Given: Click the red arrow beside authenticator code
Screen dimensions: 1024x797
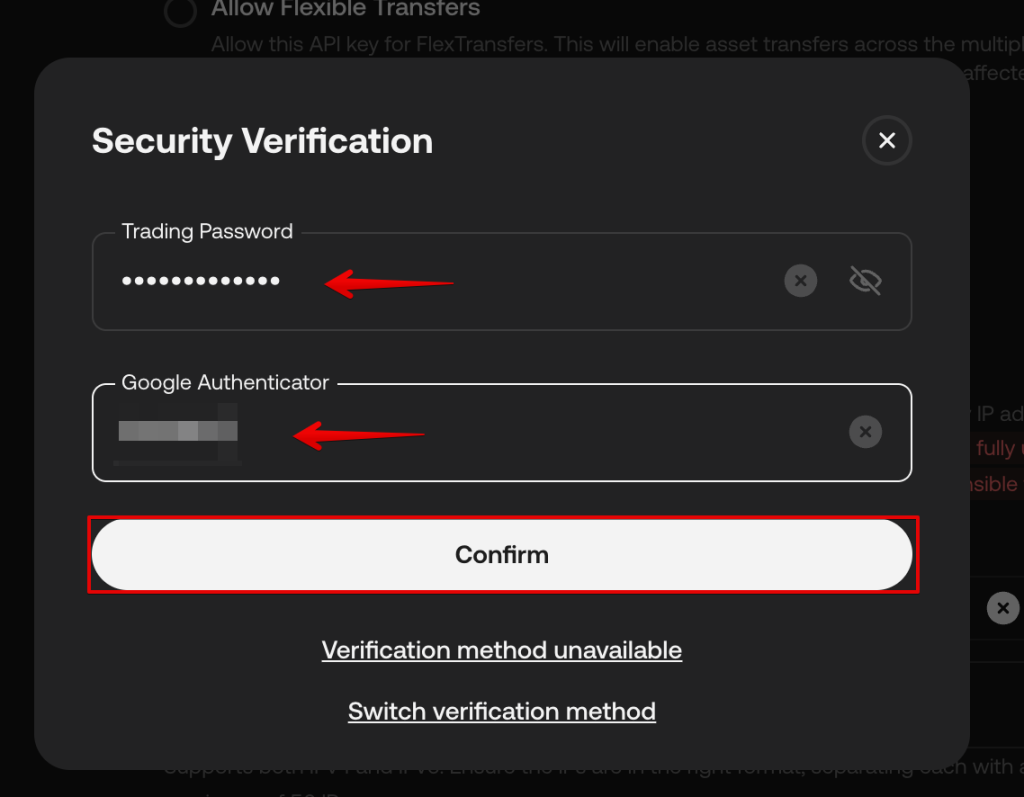Looking at the screenshot, I should (x=360, y=435).
